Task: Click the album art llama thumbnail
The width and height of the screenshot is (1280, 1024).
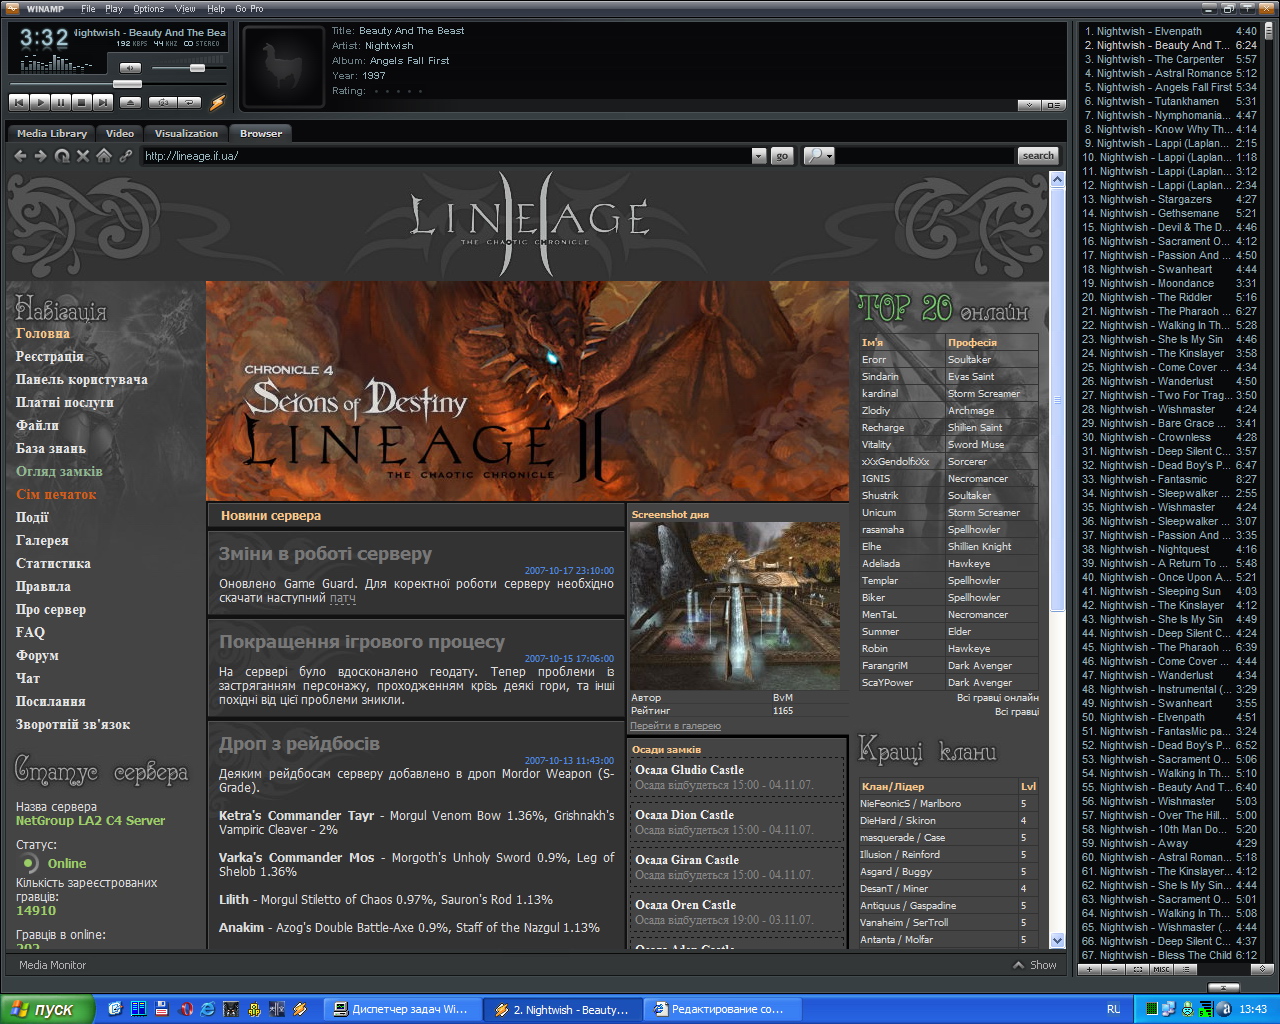Action: [x=282, y=65]
